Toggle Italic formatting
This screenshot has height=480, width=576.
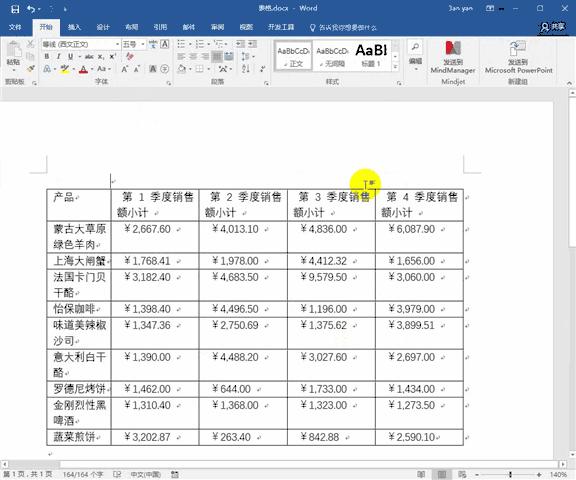coord(58,57)
